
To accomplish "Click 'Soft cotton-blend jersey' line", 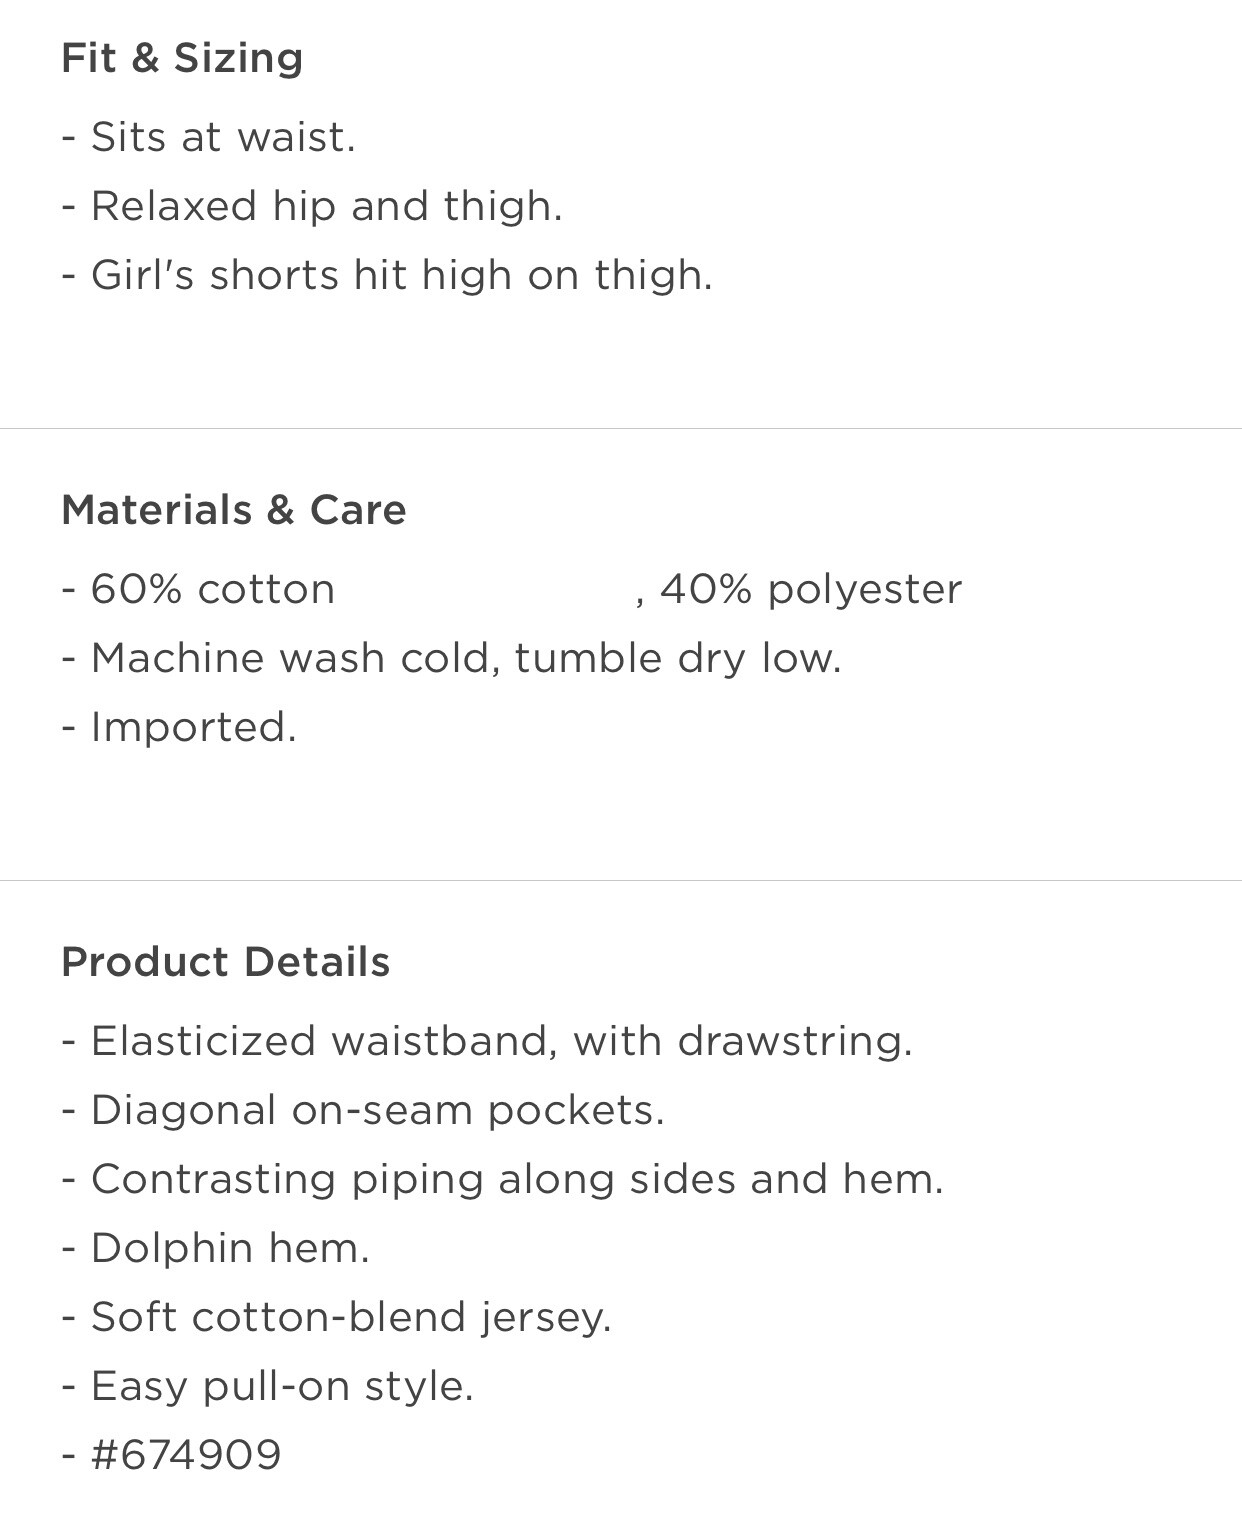I will 336,1317.
